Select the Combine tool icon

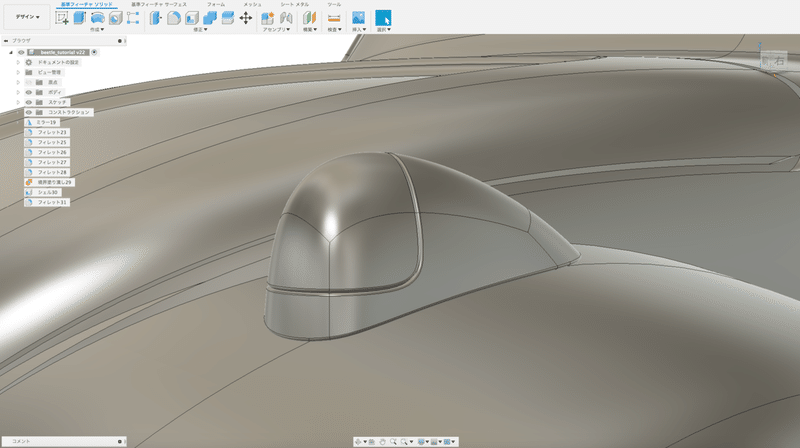[x=210, y=18]
